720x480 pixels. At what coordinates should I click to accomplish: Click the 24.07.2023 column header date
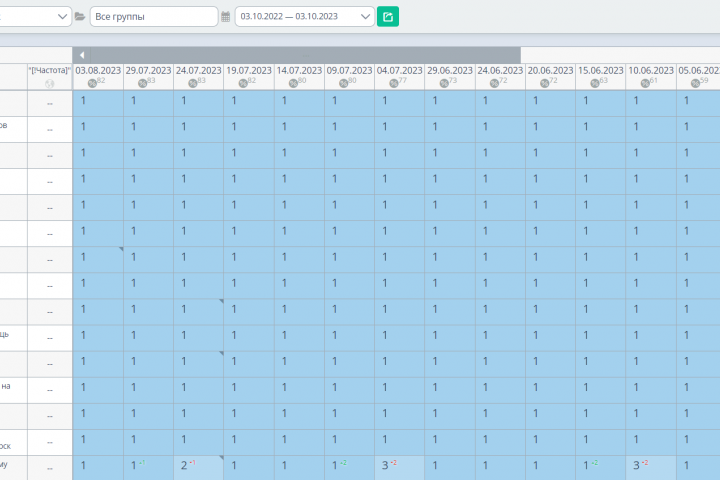point(198,70)
